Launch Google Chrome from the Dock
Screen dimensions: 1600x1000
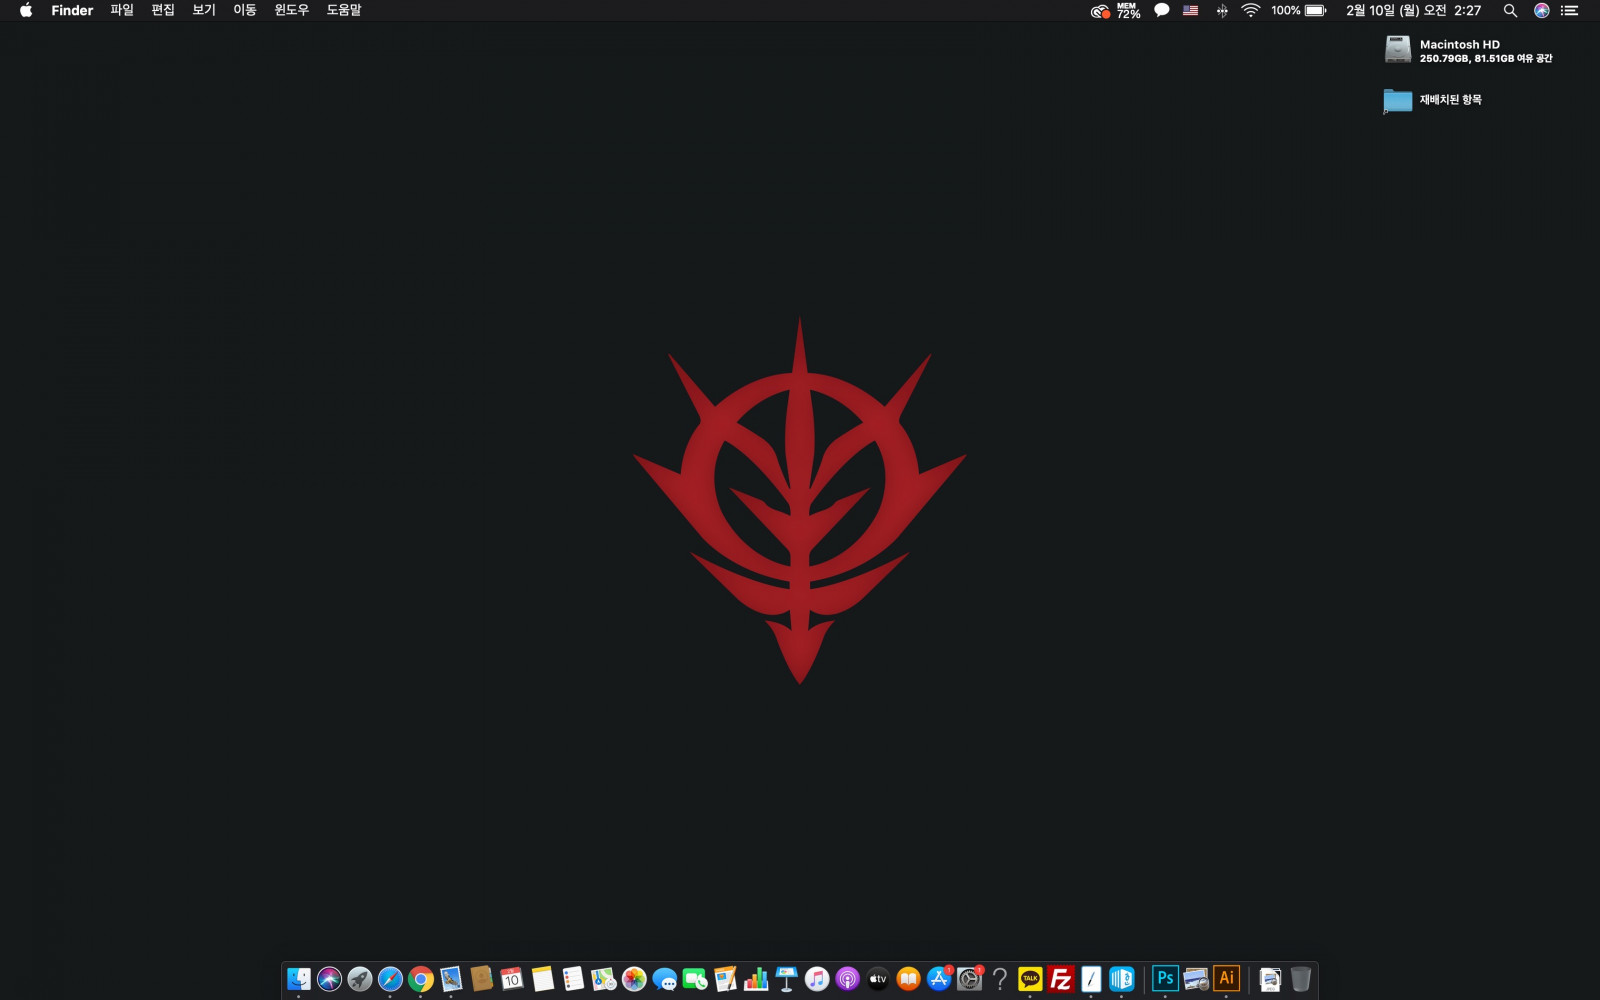[421, 979]
